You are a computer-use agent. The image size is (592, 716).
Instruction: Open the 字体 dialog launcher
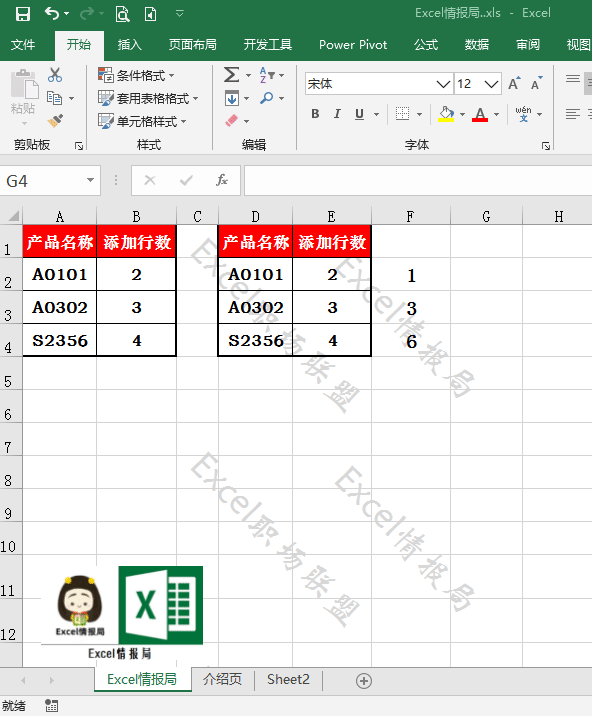546,146
